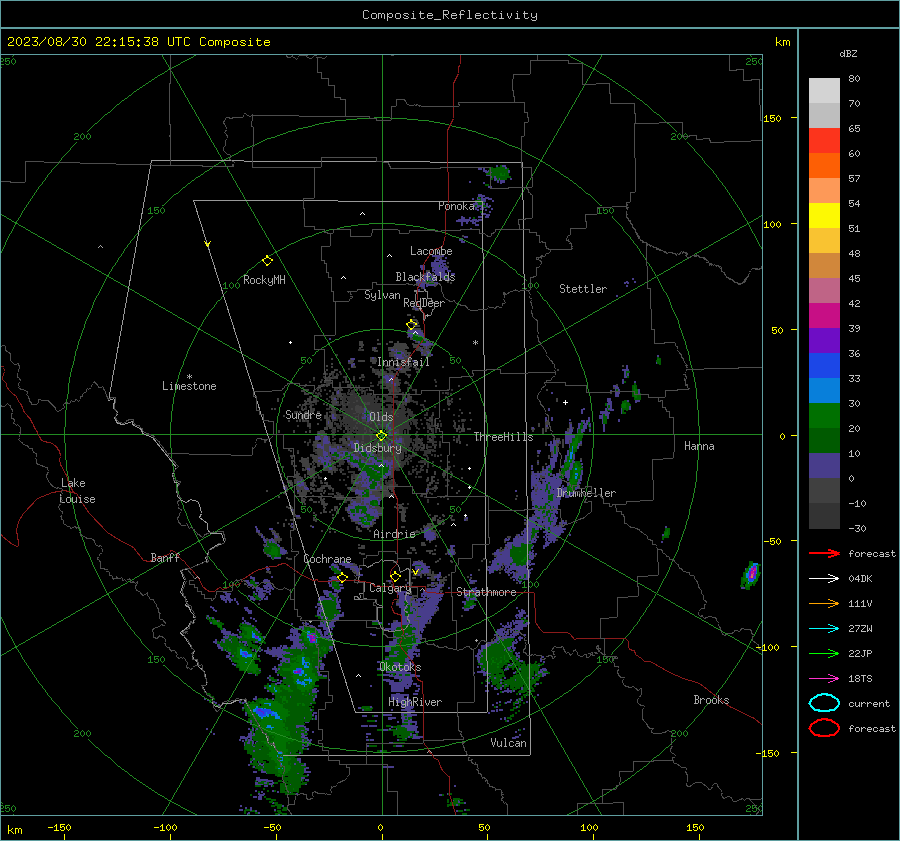Click the Innisfail city label

pos(403,362)
